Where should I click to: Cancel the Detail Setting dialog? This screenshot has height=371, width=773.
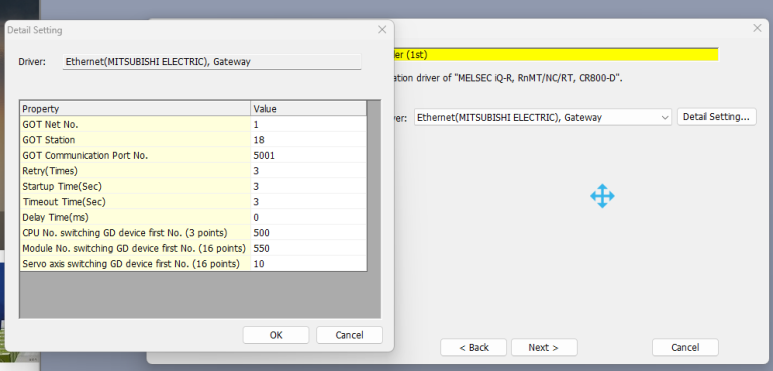pos(349,335)
